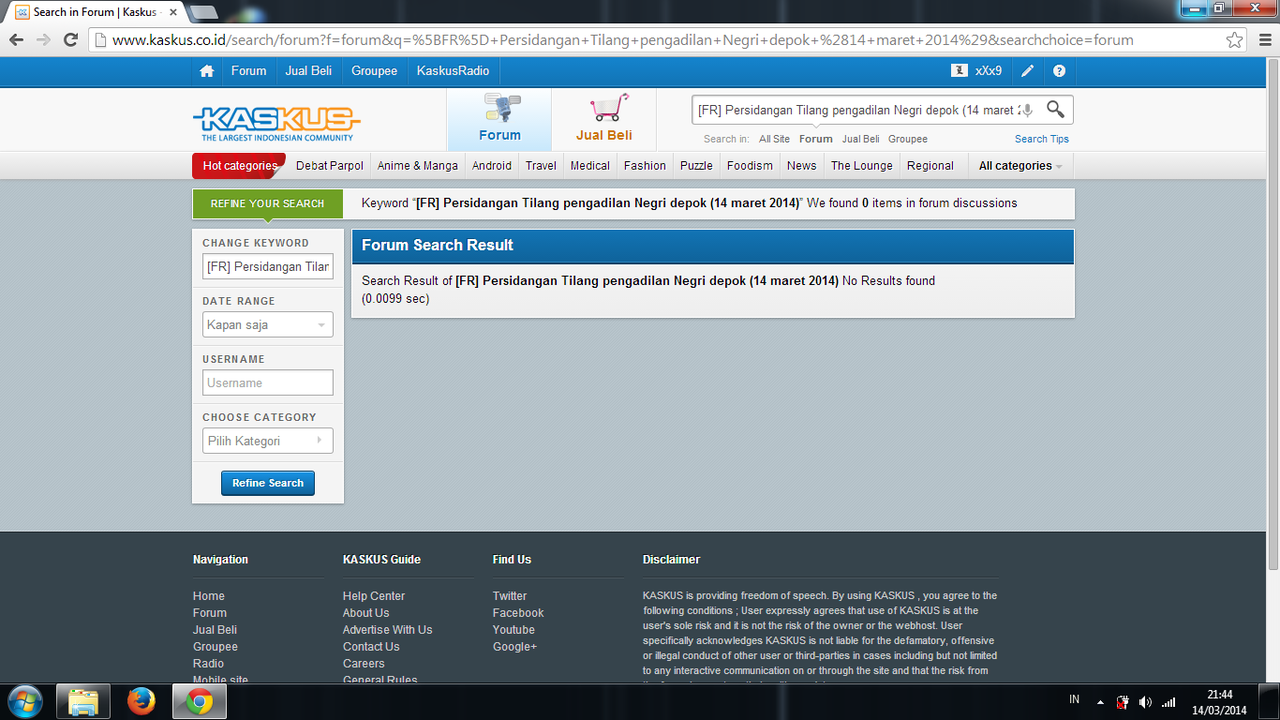Screen dimensions: 1280x720
Task: Open Puzzle category
Action: coord(696,166)
